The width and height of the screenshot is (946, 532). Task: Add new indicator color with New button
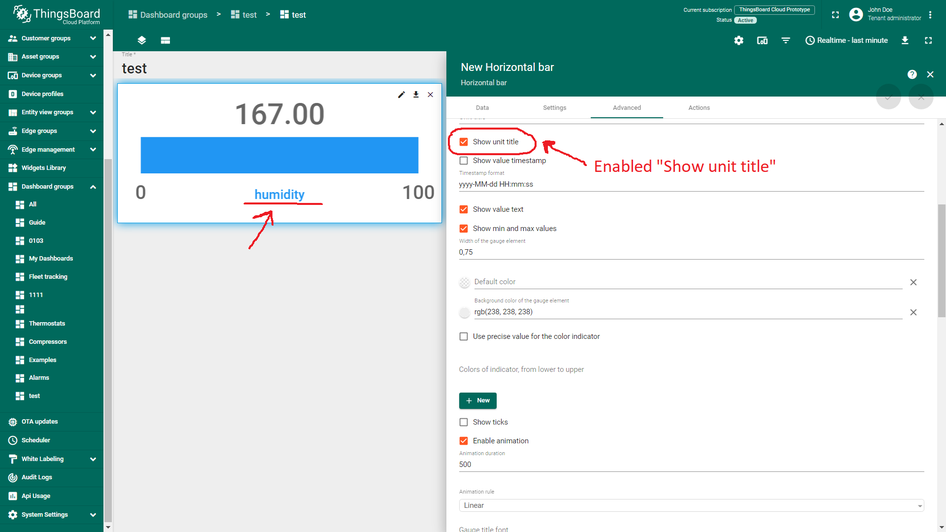coord(478,401)
